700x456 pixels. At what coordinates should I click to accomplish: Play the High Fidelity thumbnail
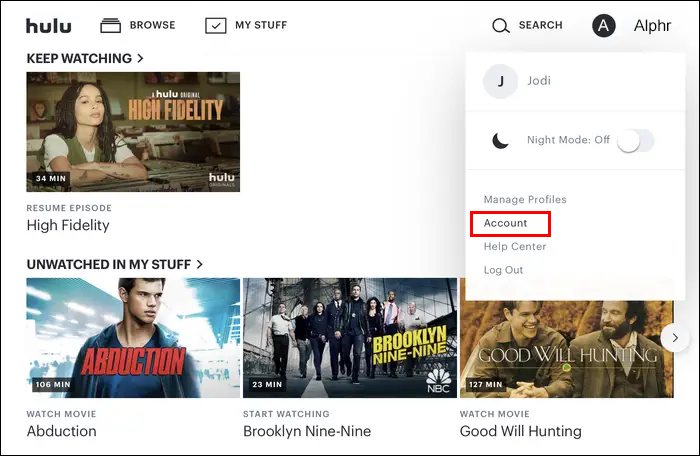[x=133, y=132]
